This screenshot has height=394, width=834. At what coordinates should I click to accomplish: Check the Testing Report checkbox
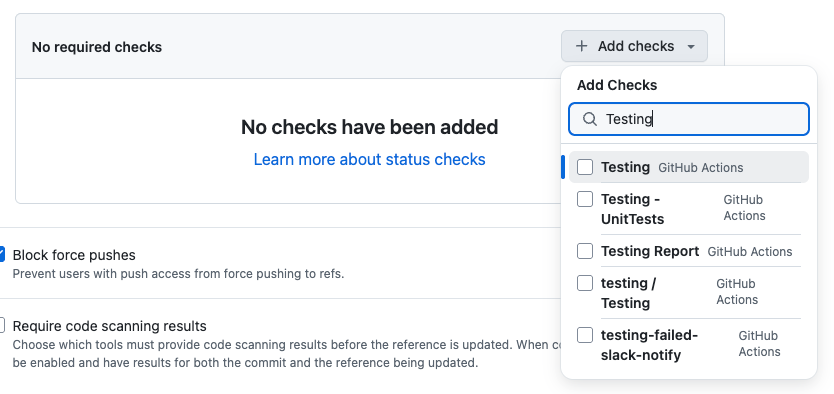585,251
